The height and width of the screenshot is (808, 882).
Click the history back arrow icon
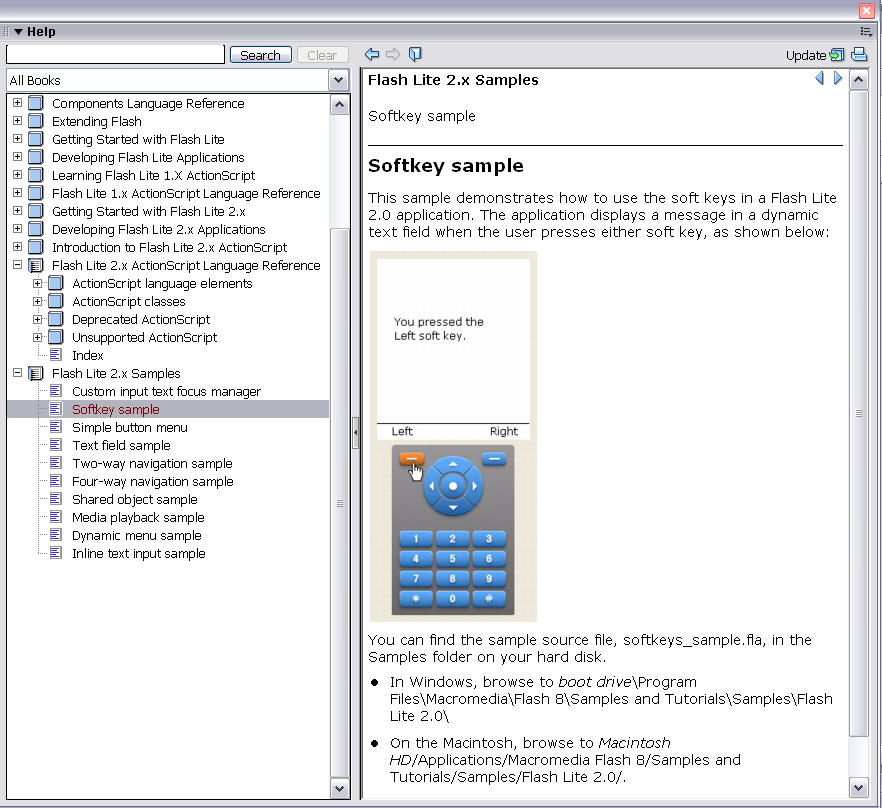pyautogui.click(x=372, y=55)
